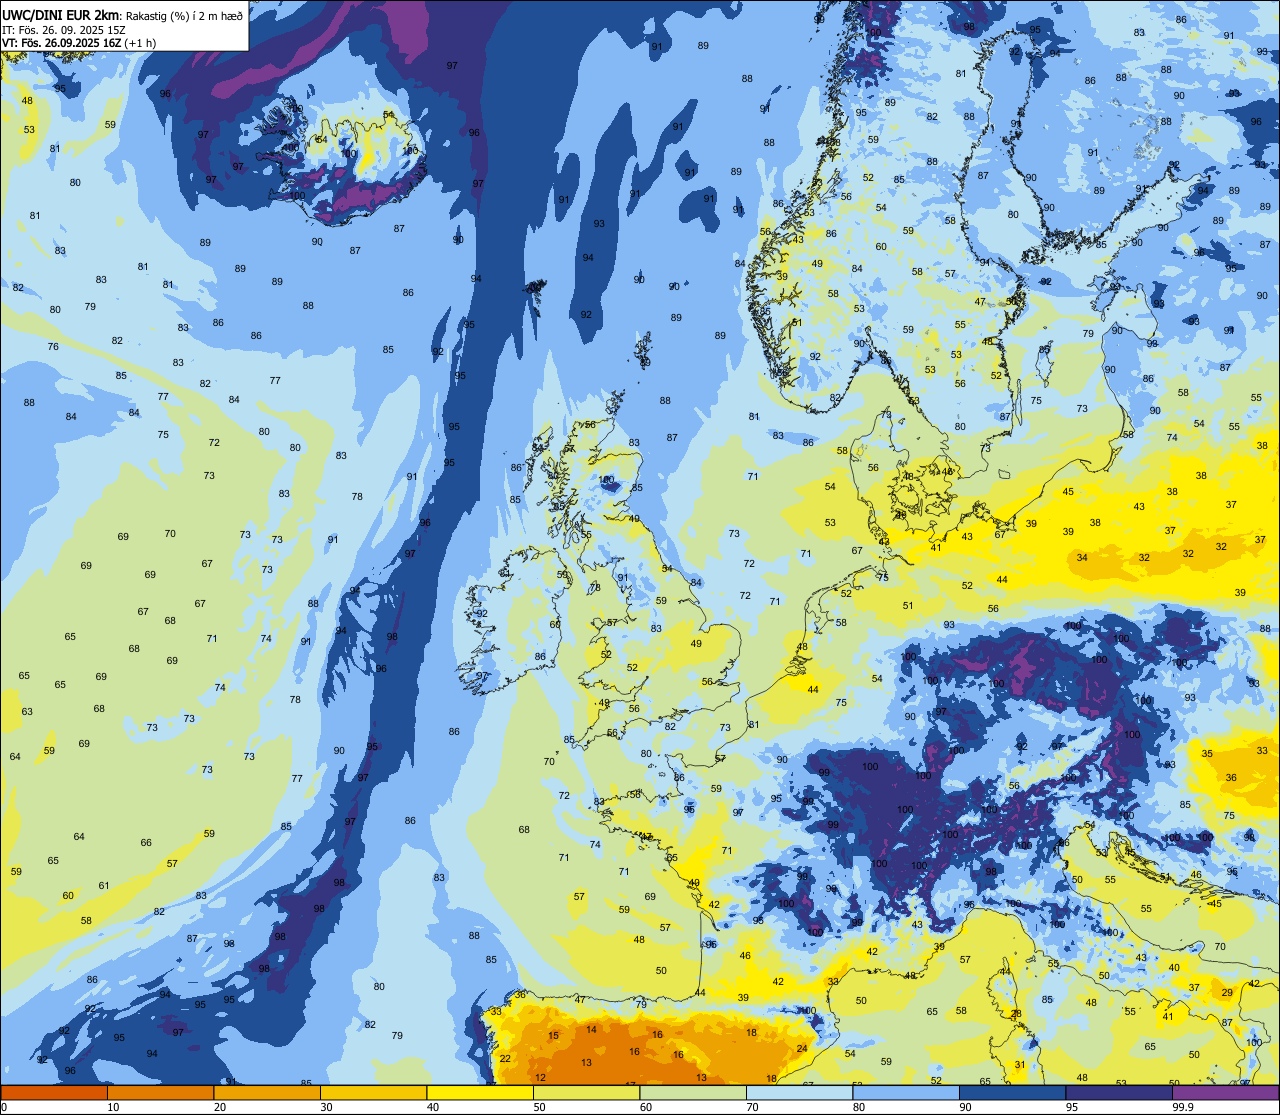The height and width of the screenshot is (1115, 1280).
Task: Select the 20–30% legend color segment
Action: coord(267,1092)
